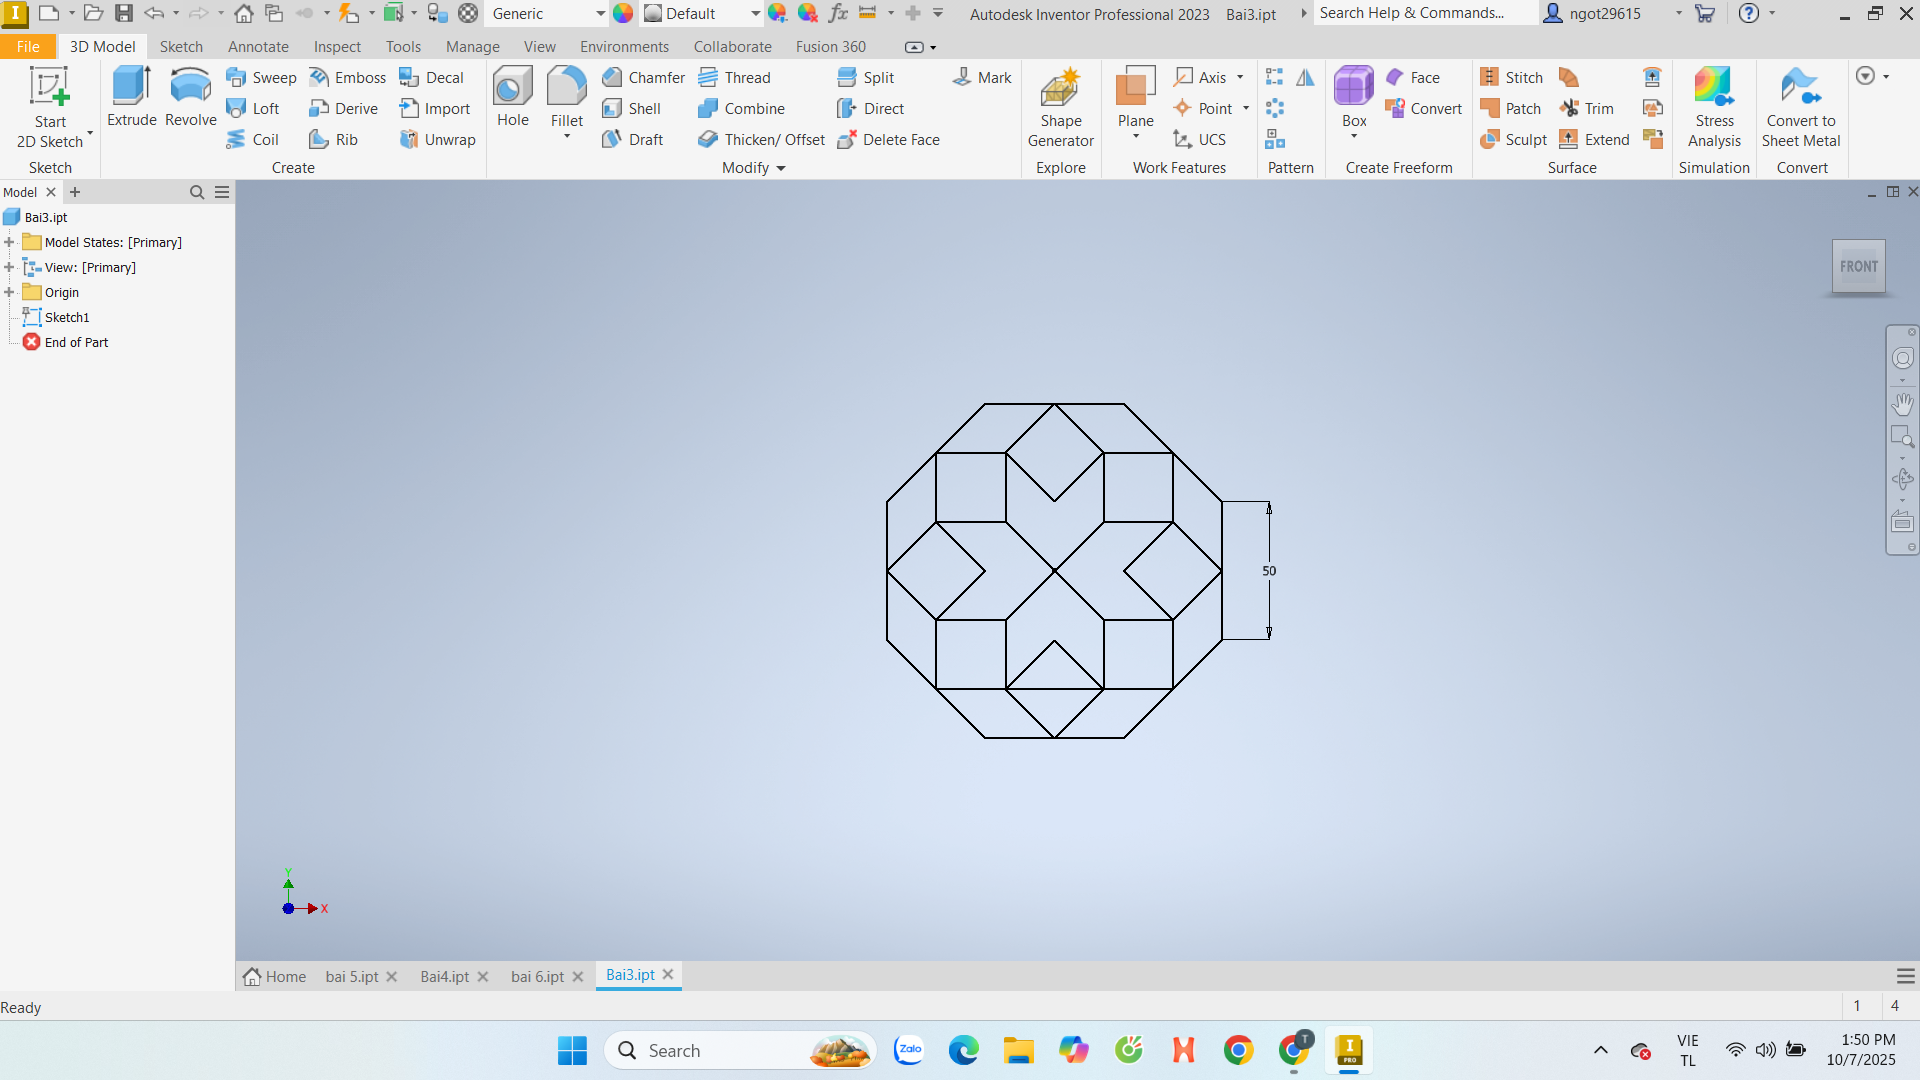Select the Revolve tool
This screenshot has width=1920, height=1080.
[x=190, y=97]
